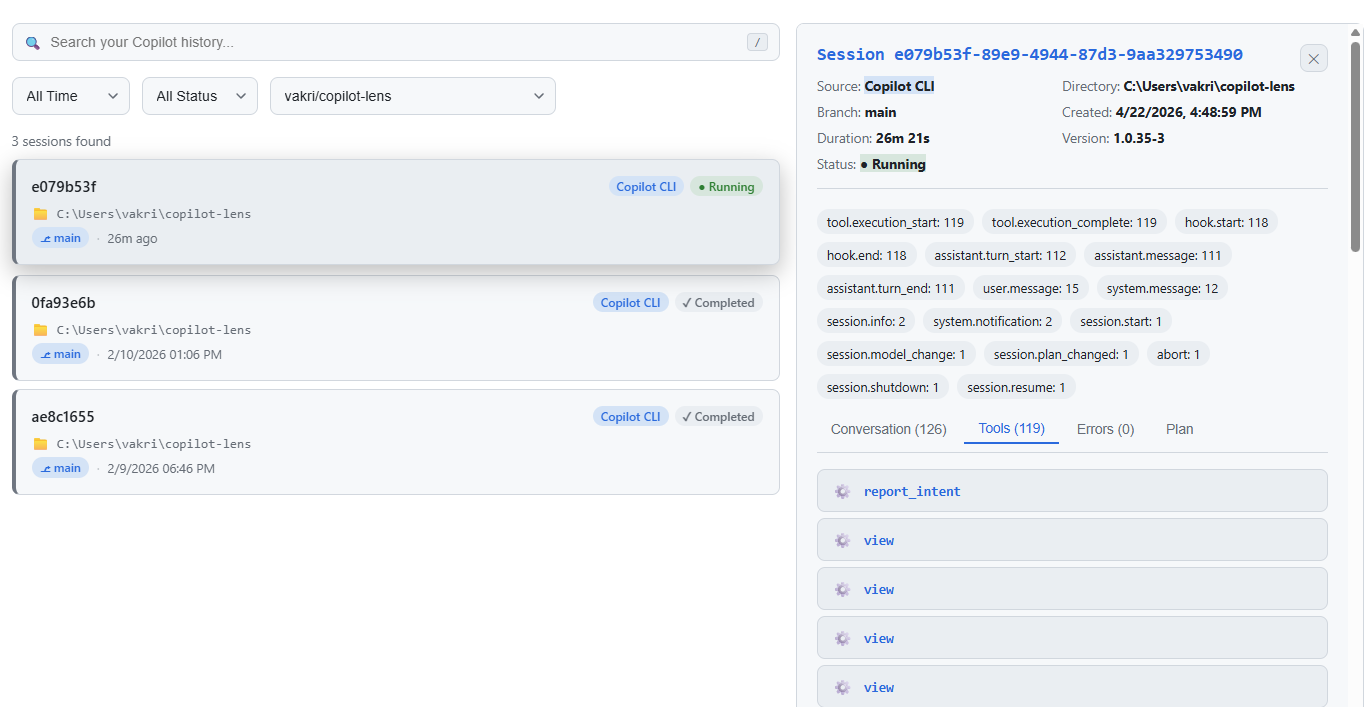Image resolution: width=1369 pixels, height=707 pixels.
Task: Expand the report_intent tool entry
Action: coord(1072,491)
